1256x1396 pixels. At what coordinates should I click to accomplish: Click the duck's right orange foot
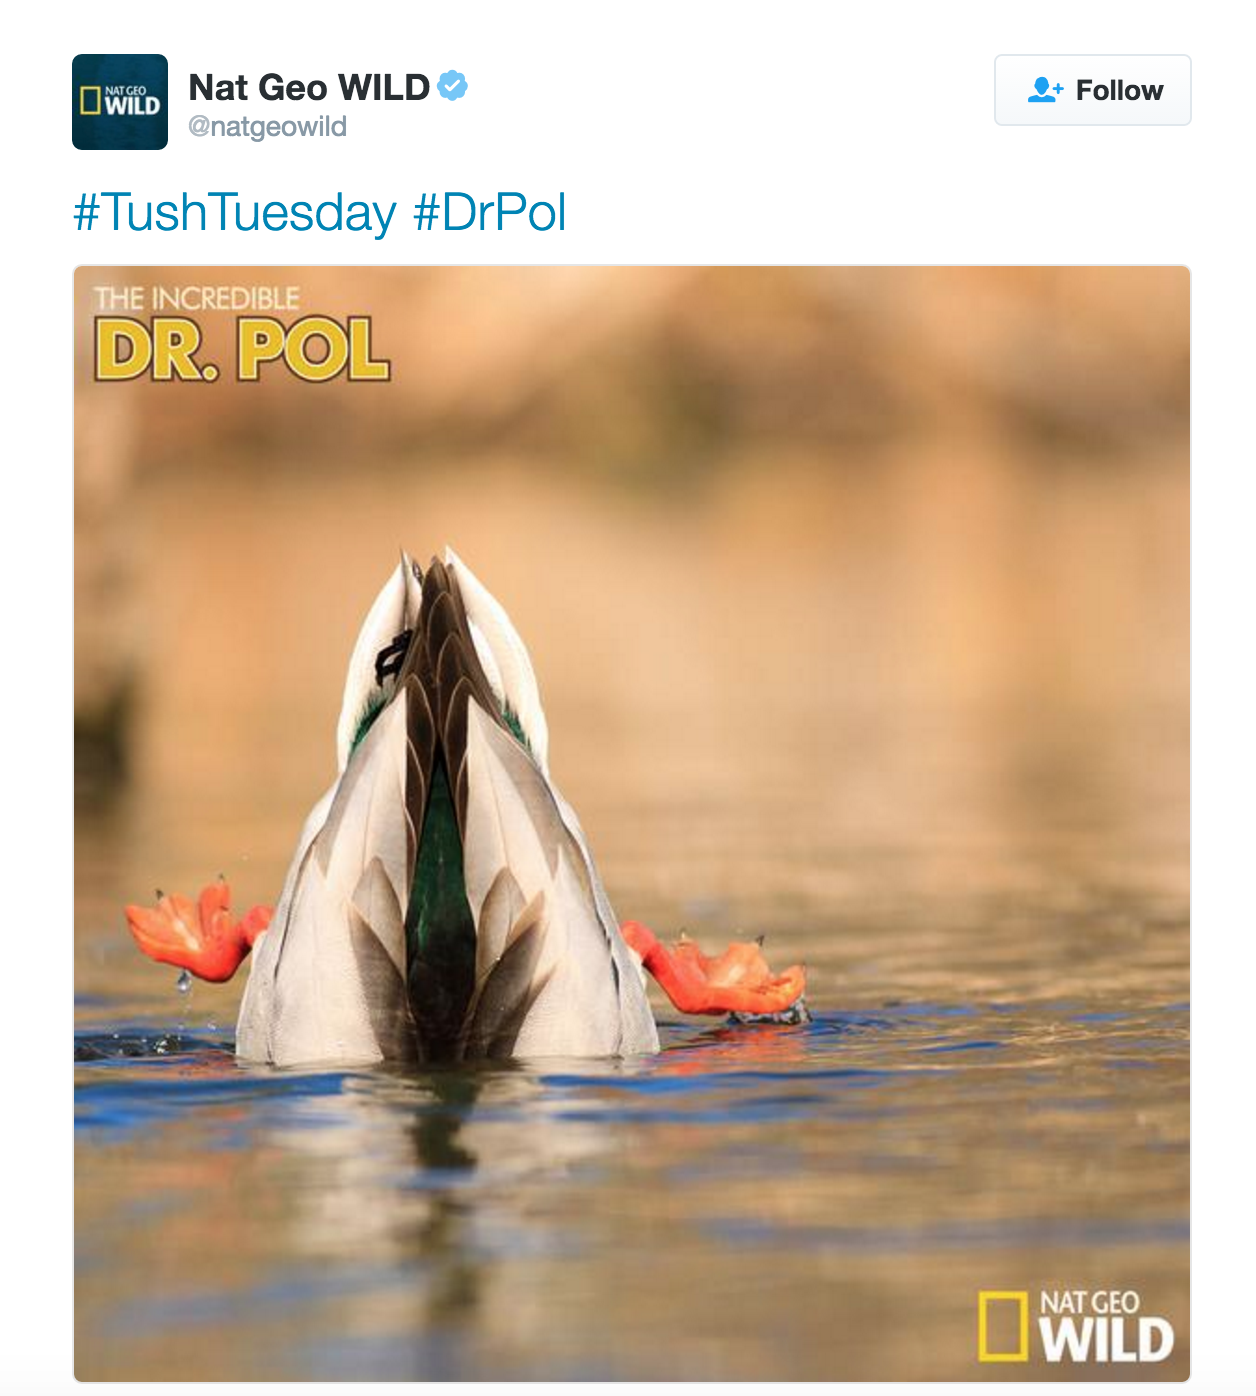715,971
